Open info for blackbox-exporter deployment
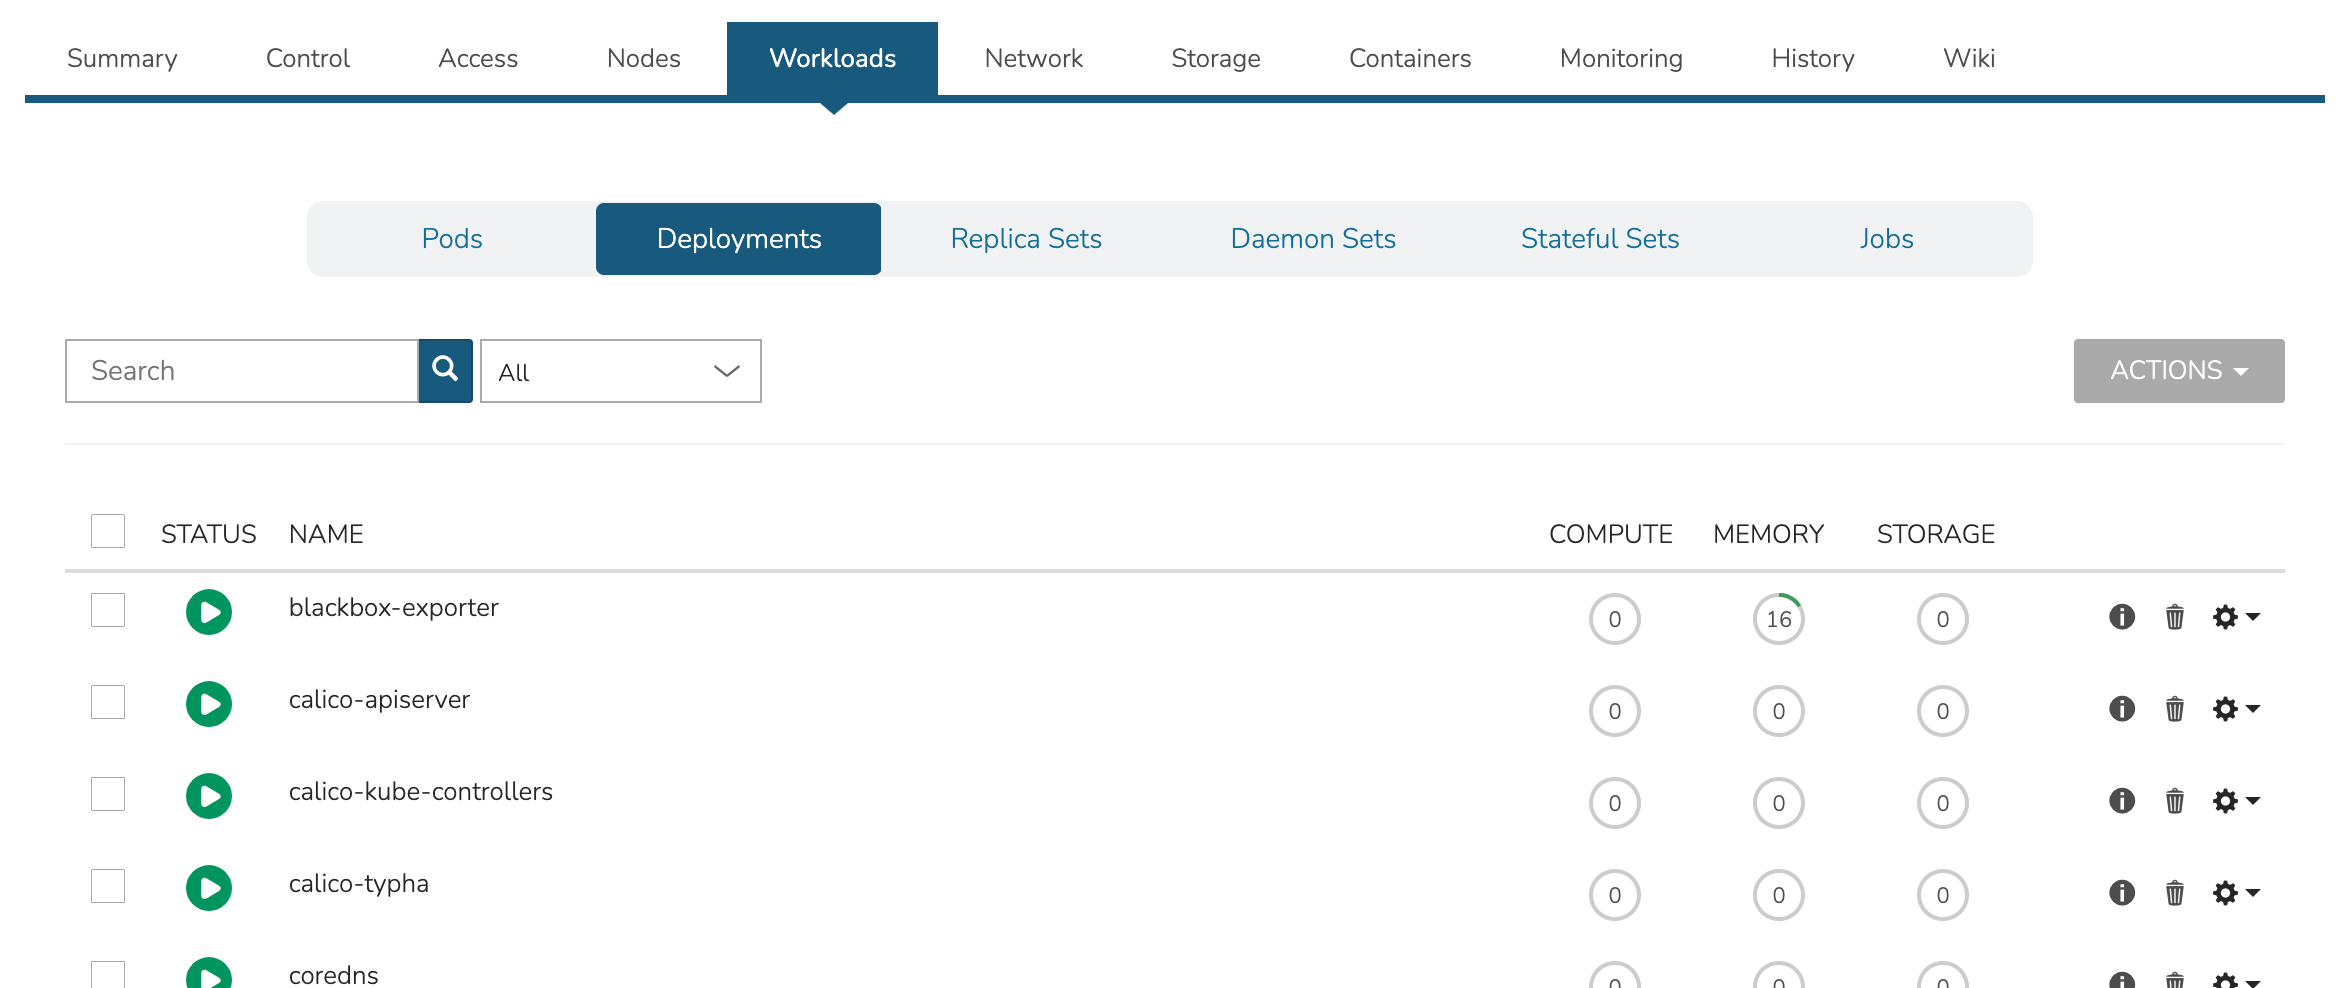2352x988 pixels. coord(2121,617)
